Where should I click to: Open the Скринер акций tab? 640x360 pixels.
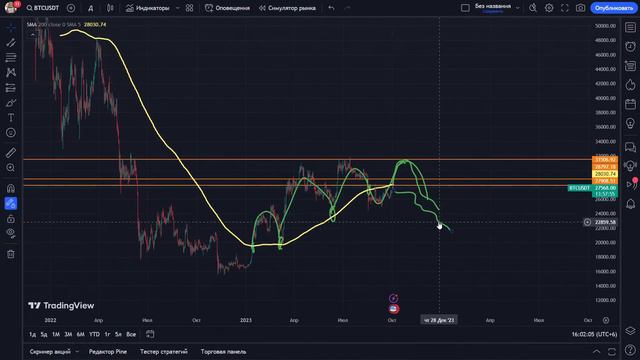(x=50, y=351)
